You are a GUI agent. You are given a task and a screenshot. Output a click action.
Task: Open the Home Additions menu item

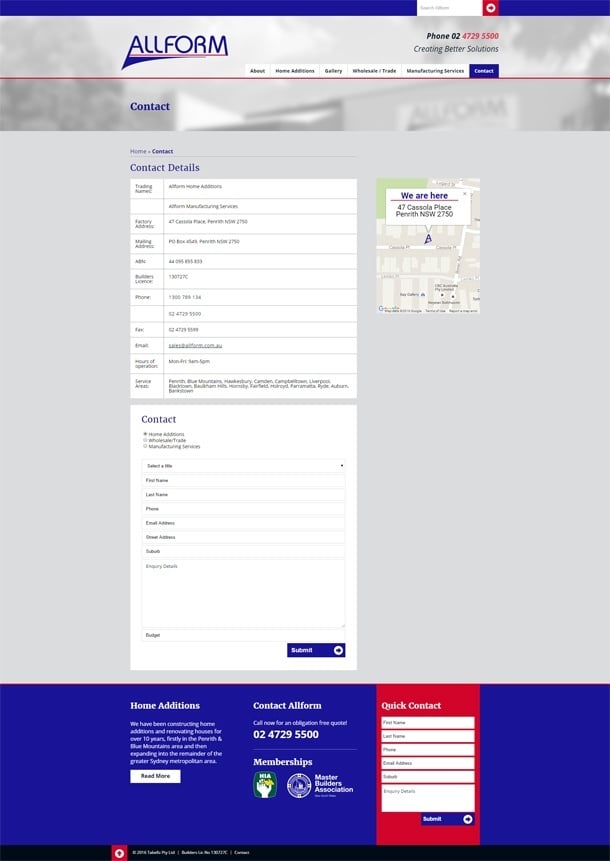point(295,71)
